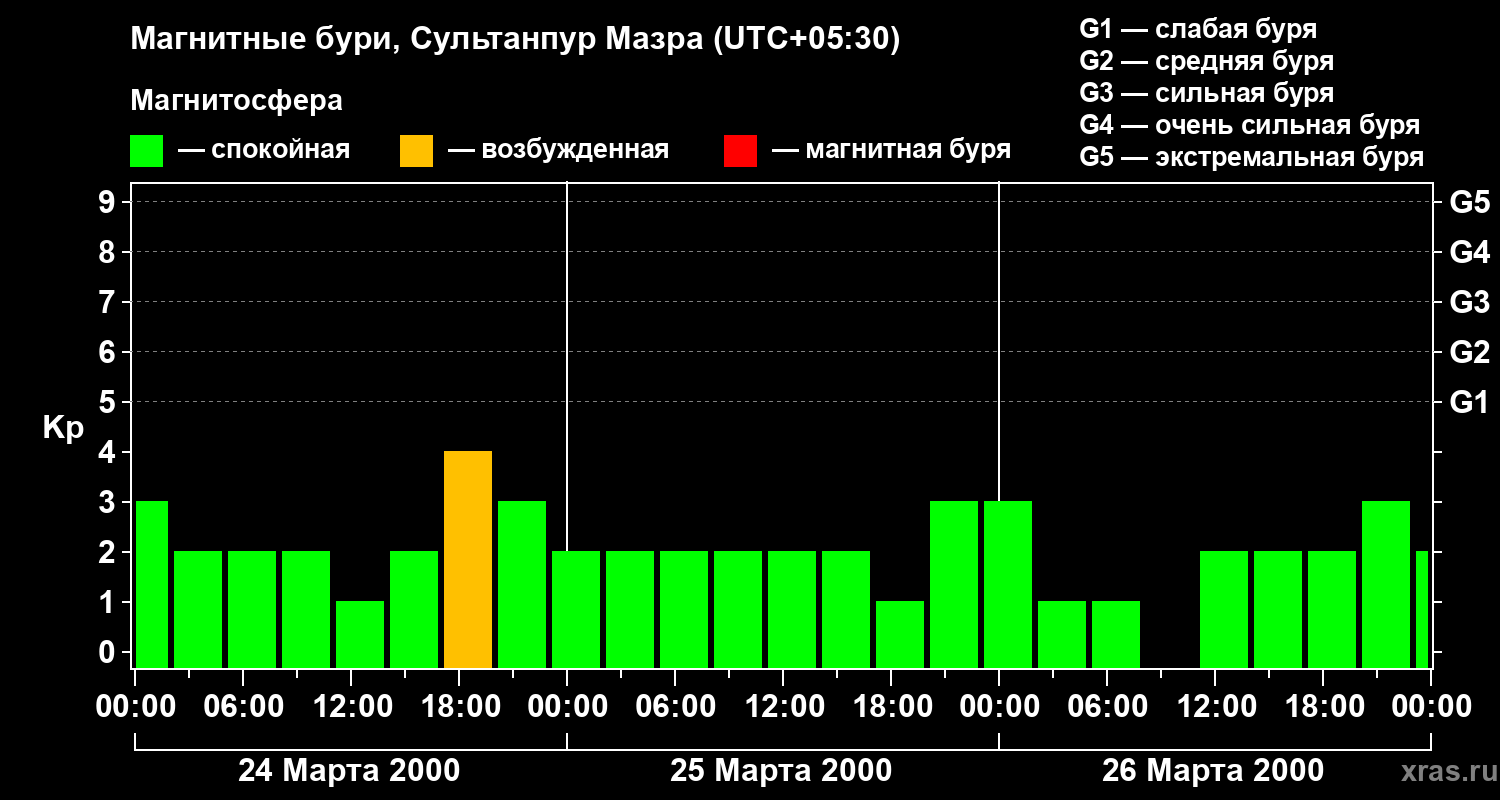Click the '— спокойная' legend label
This screenshot has height=800, width=1500.
pyautogui.click(x=264, y=150)
